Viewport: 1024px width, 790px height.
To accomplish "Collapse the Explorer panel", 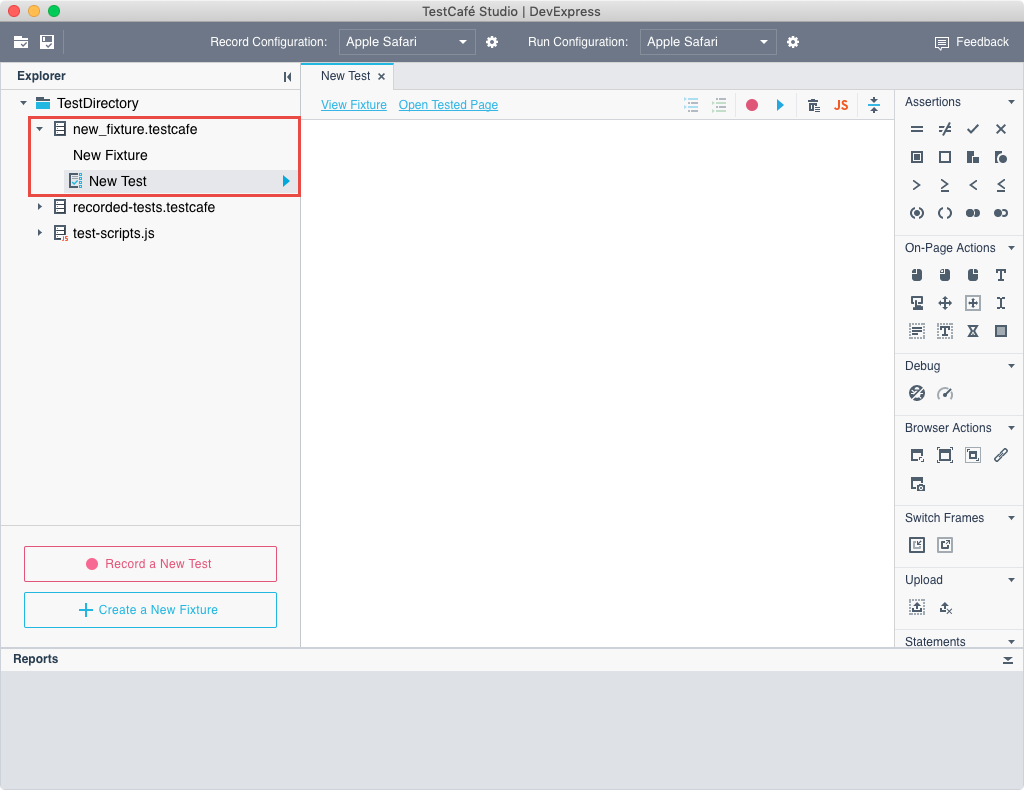I will pos(287,77).
